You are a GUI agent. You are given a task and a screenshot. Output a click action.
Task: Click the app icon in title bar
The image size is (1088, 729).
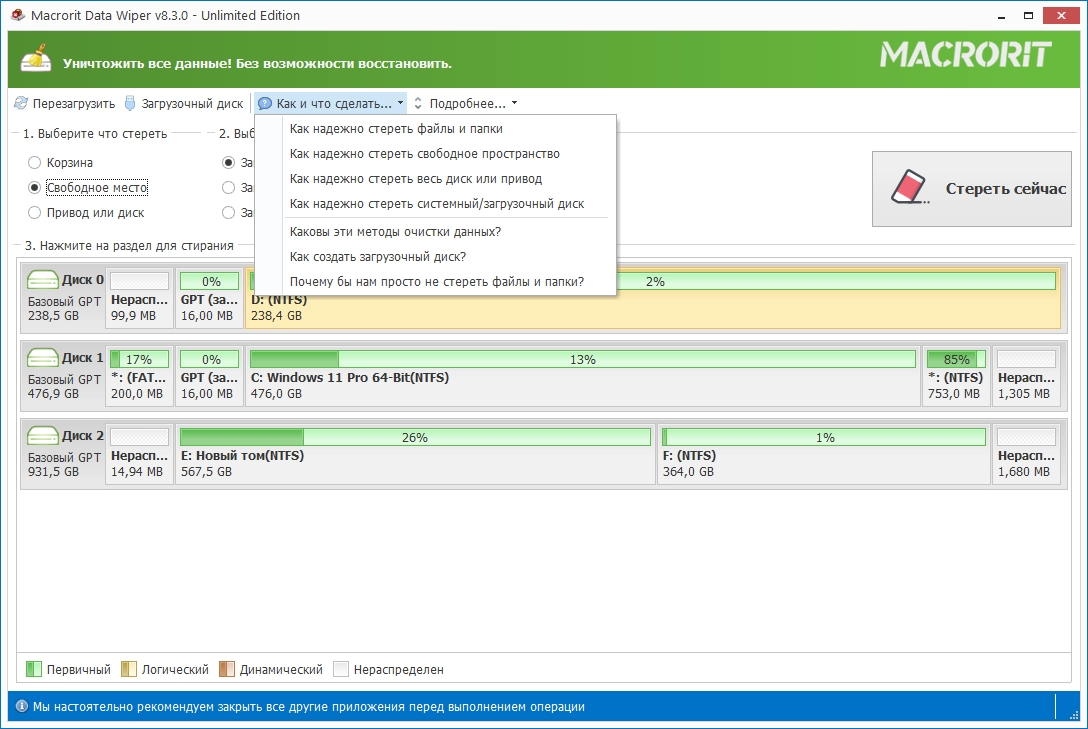click(x=18, y=15)
